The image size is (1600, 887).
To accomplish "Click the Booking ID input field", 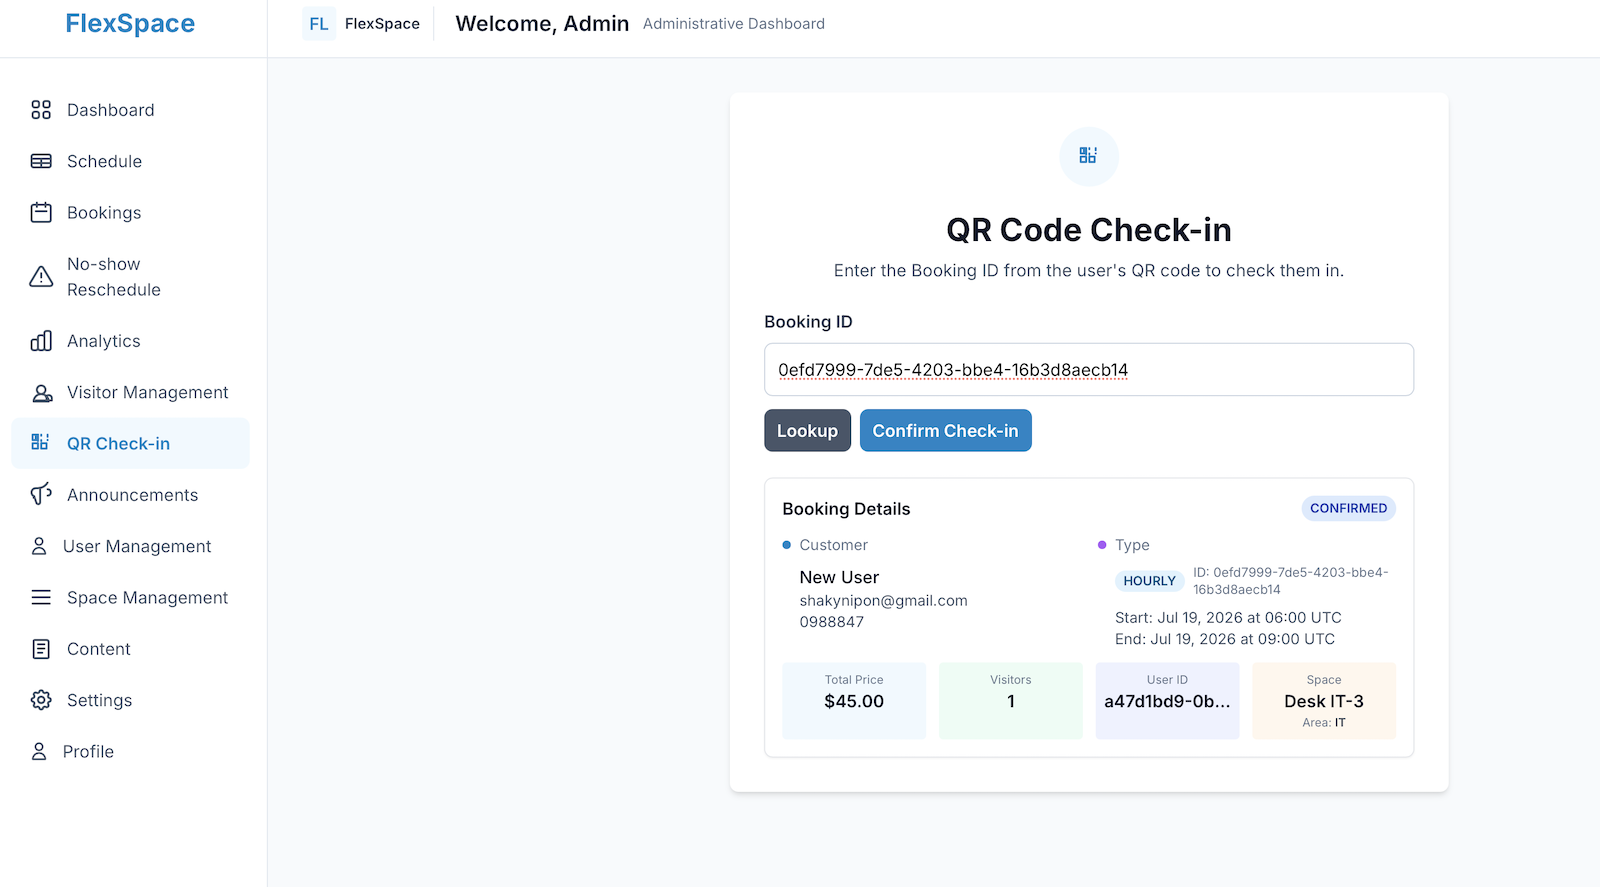I will click(x=1088, y=370).
